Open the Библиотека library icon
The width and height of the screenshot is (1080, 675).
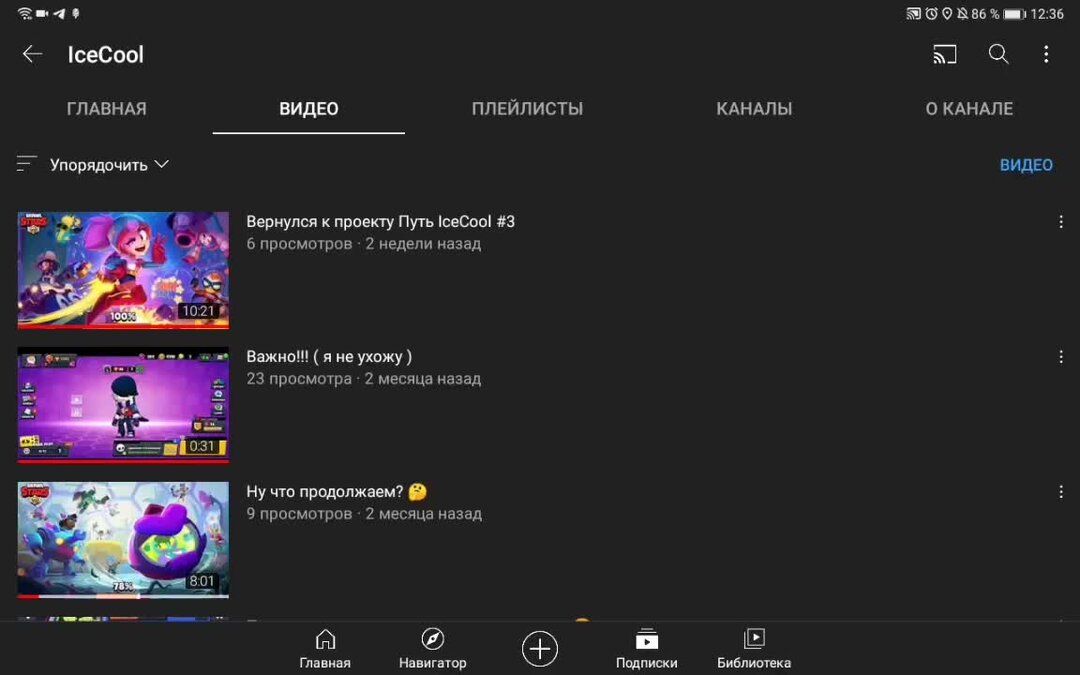[754, 639]
